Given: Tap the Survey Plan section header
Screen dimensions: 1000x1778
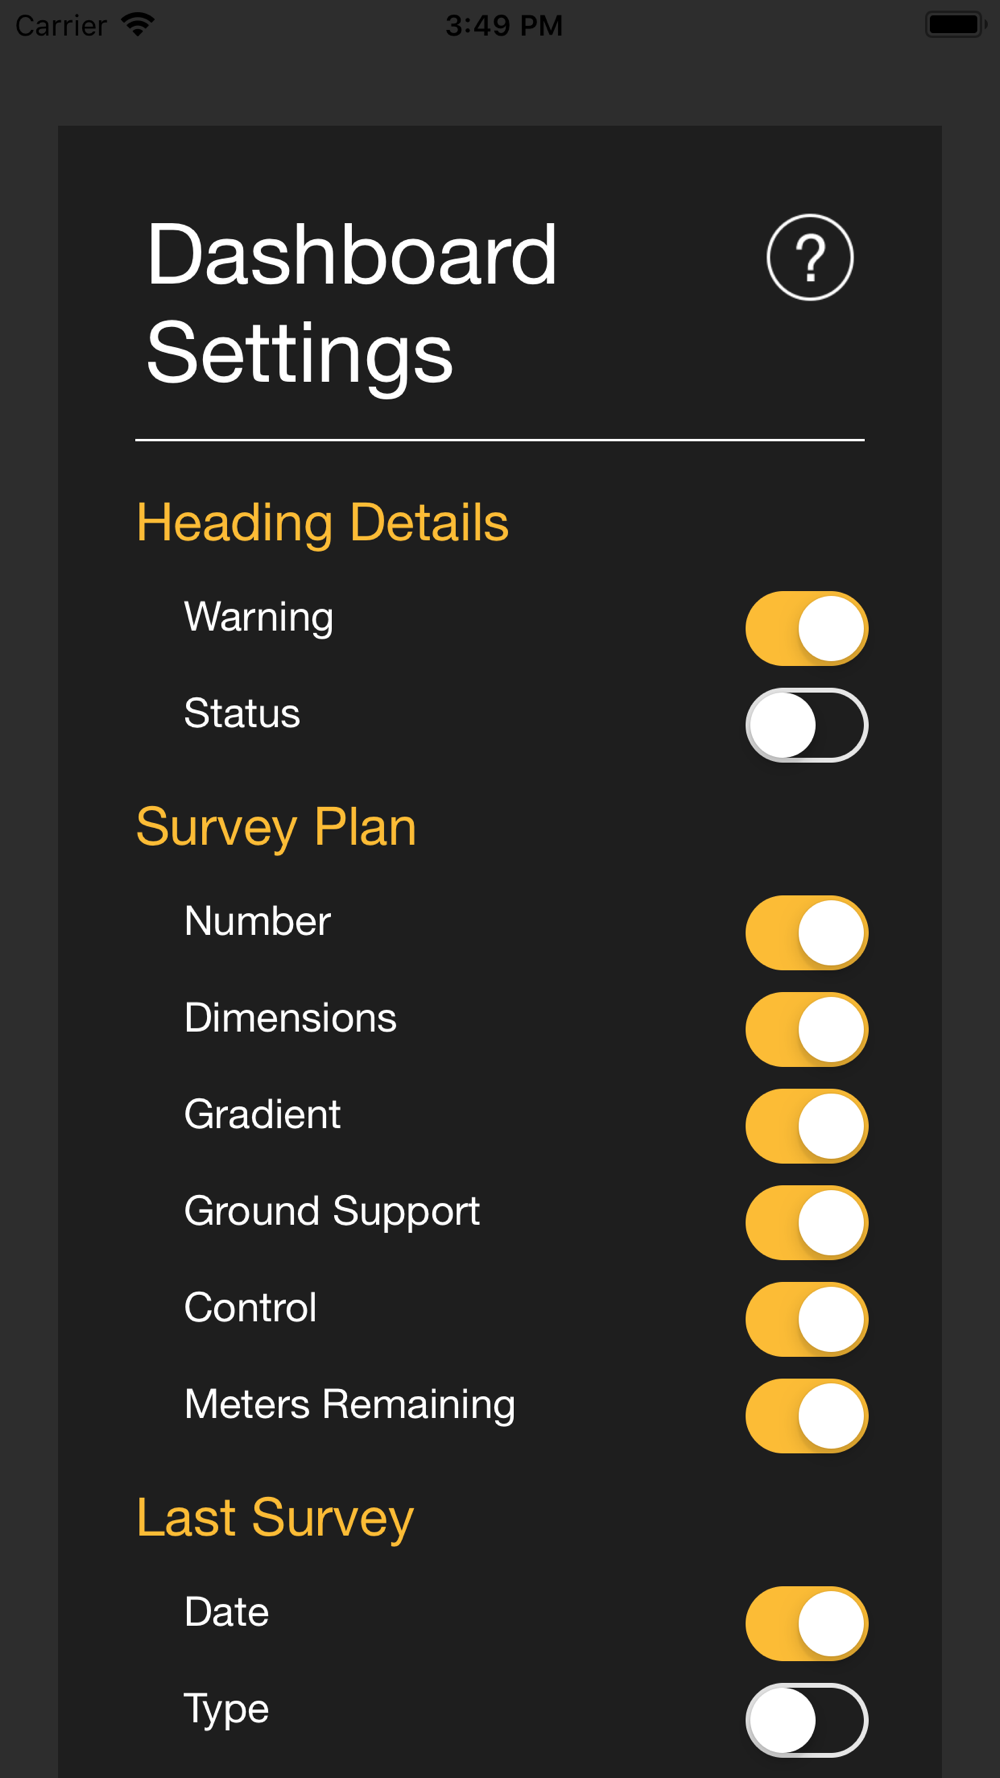Looking at the screenshot, I should 276,827.
